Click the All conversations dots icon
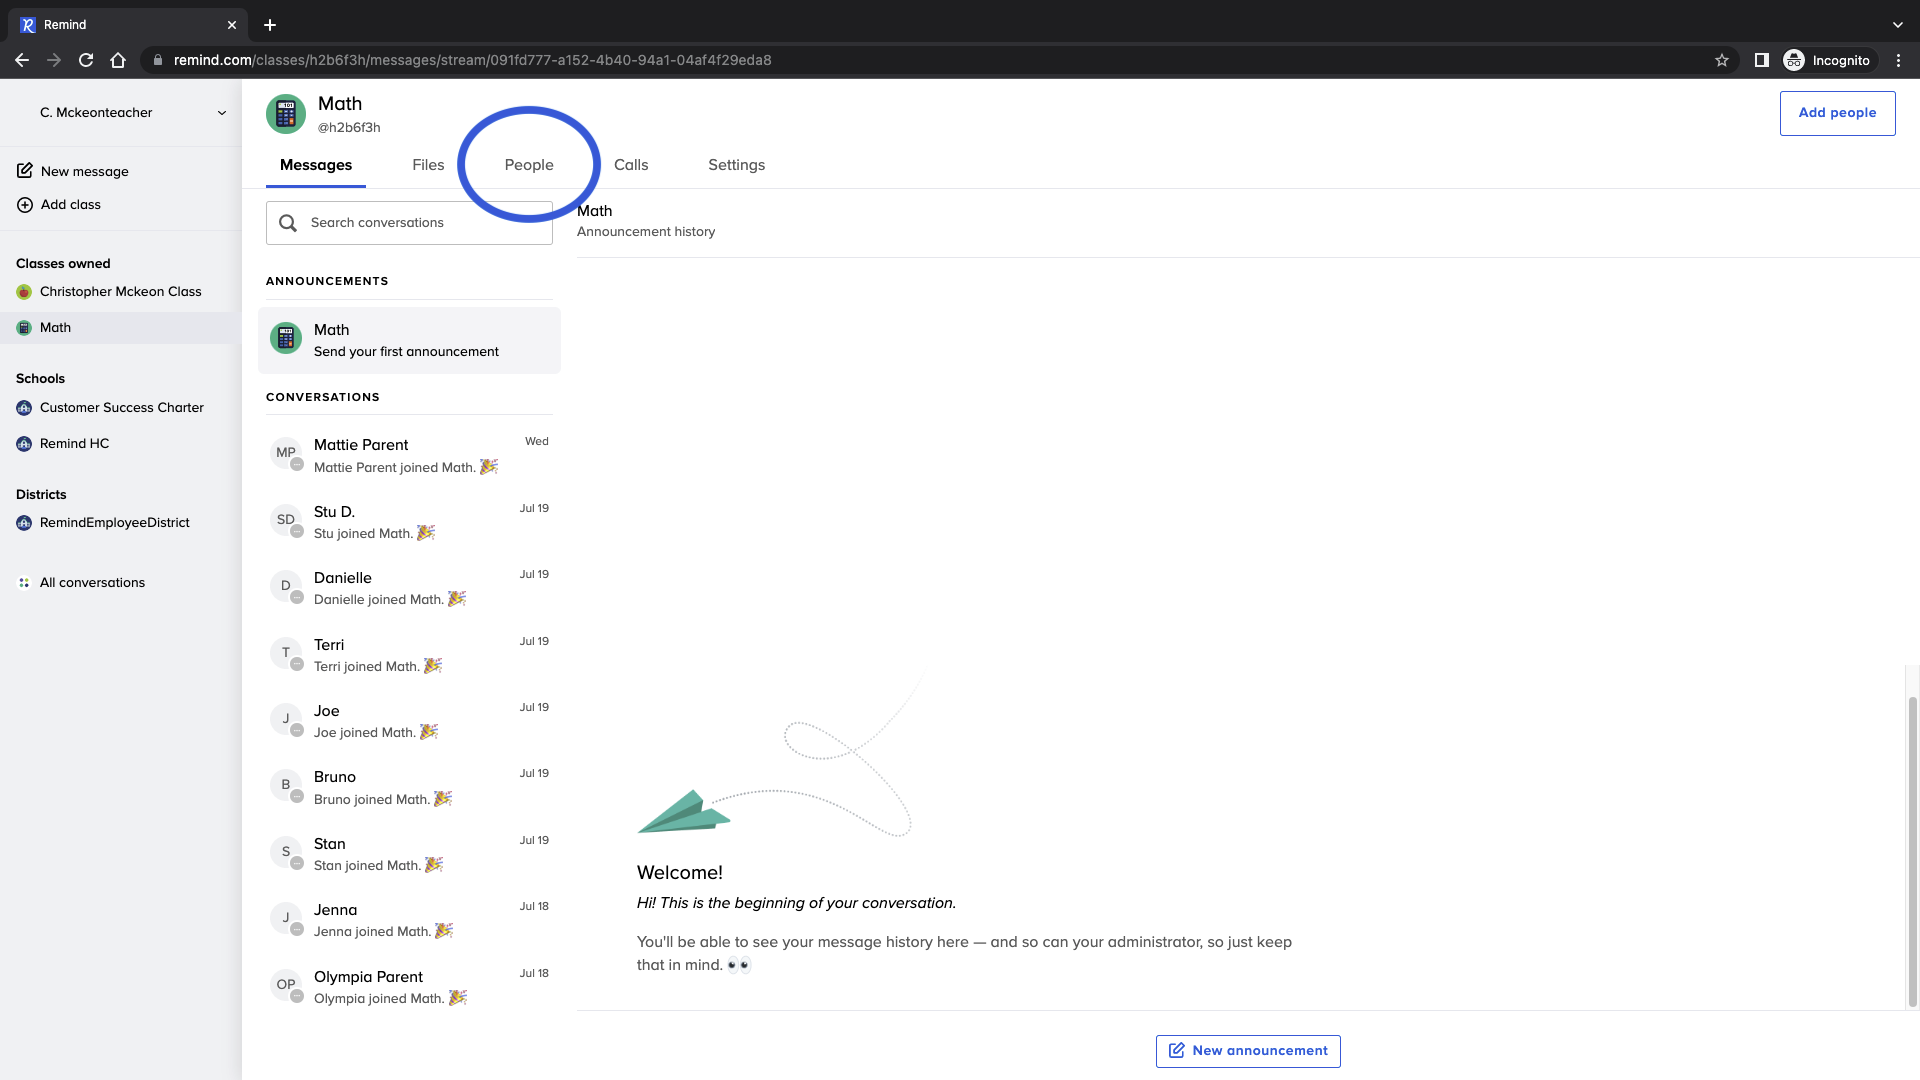 point(24,583)
